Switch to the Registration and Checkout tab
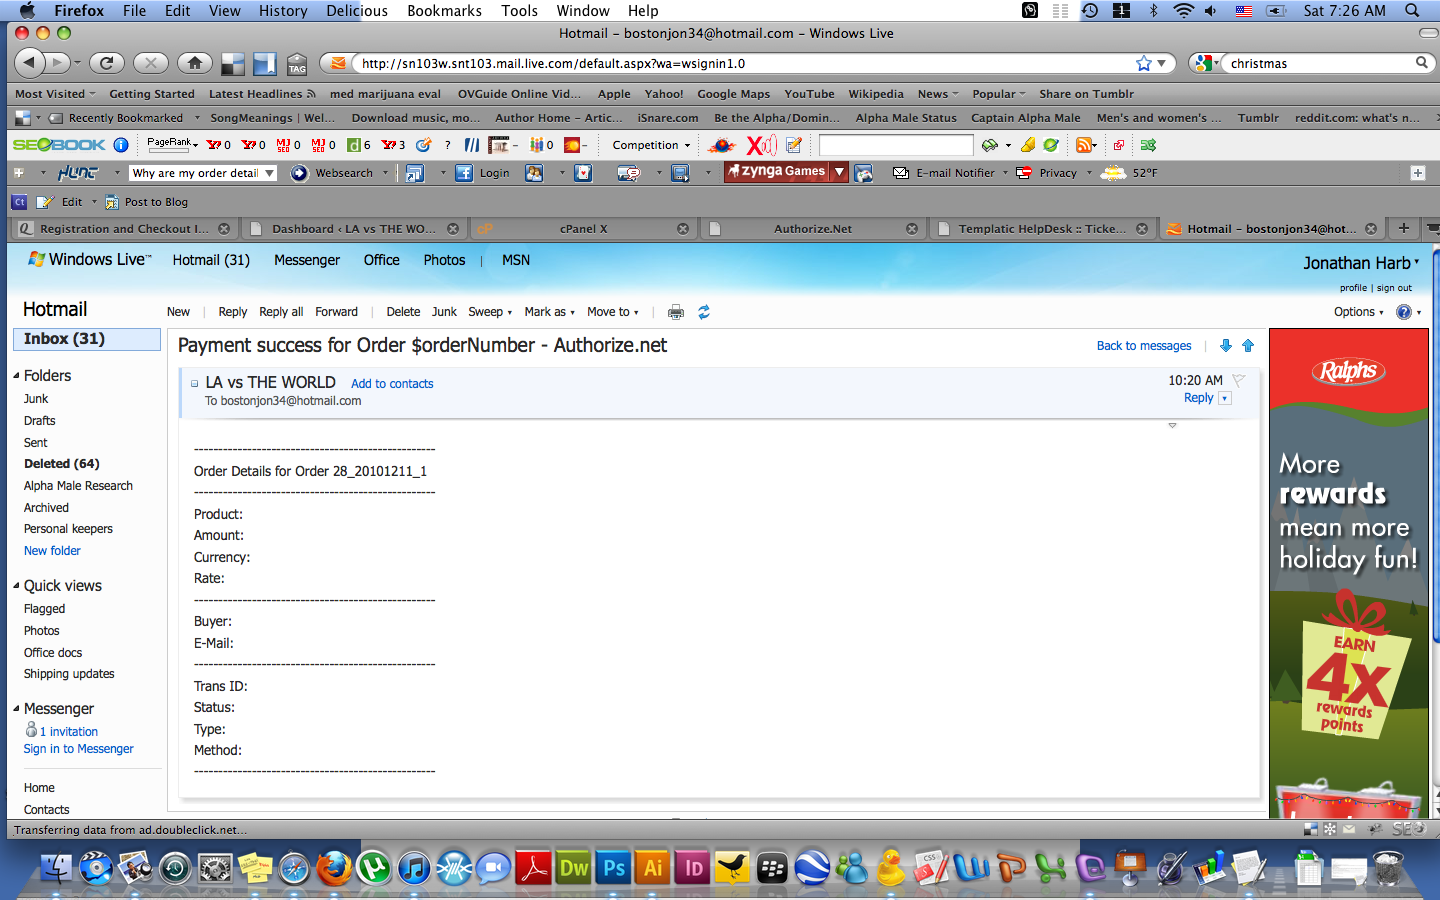Viewport: 1440px width, 900px height. pos(124,229)
